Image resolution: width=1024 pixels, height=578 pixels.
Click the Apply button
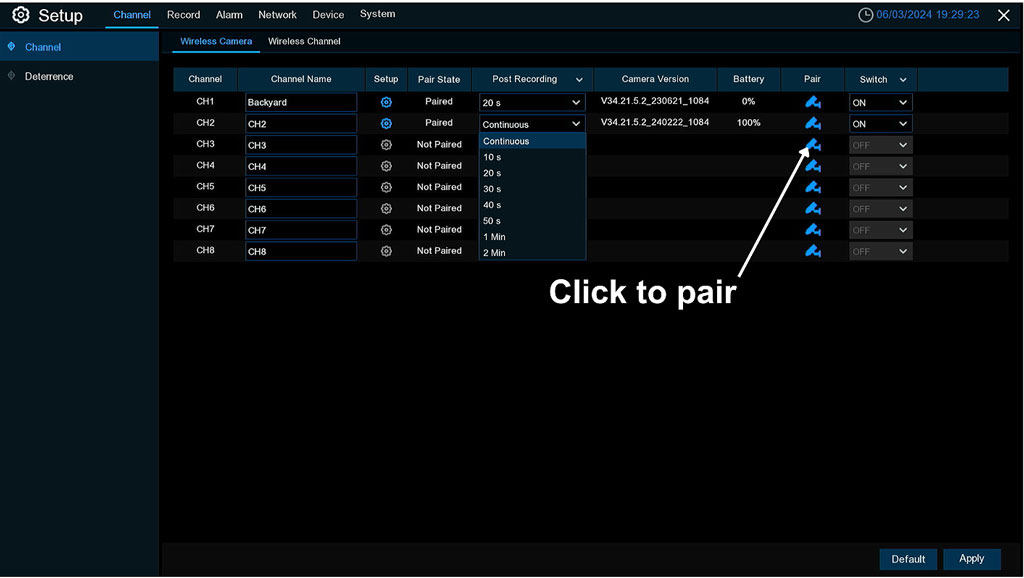tap(971, 559)
